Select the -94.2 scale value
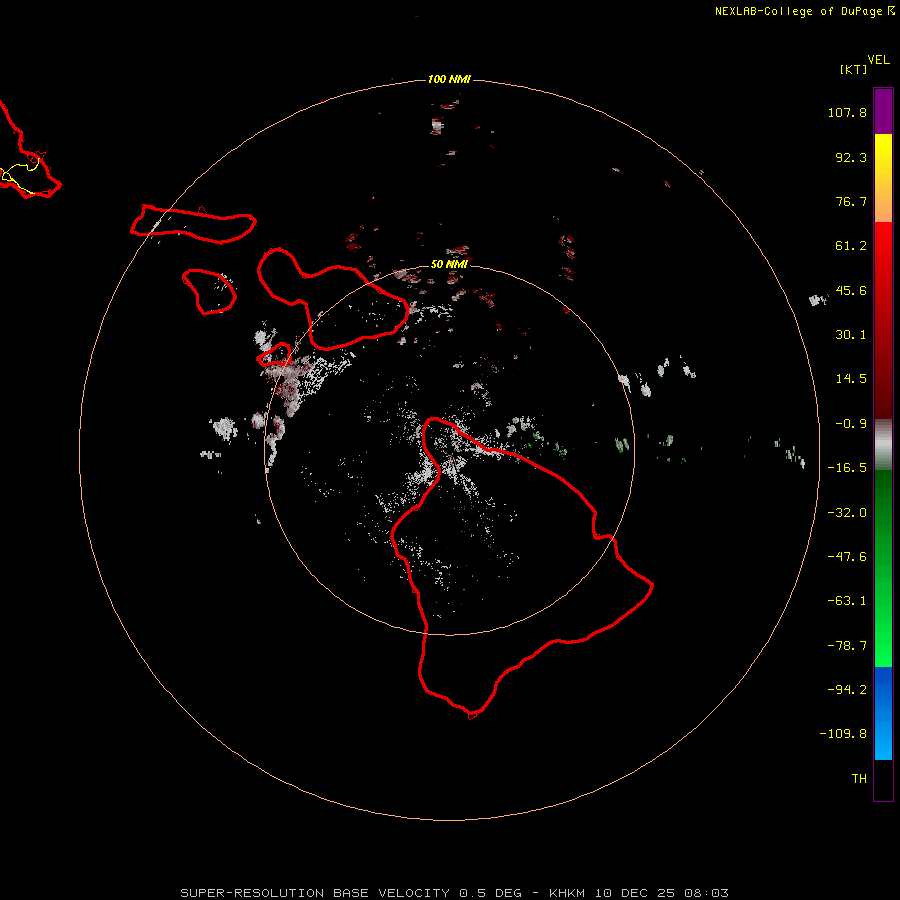The height and width of the screenshot is (900, 900). (847, 689)
